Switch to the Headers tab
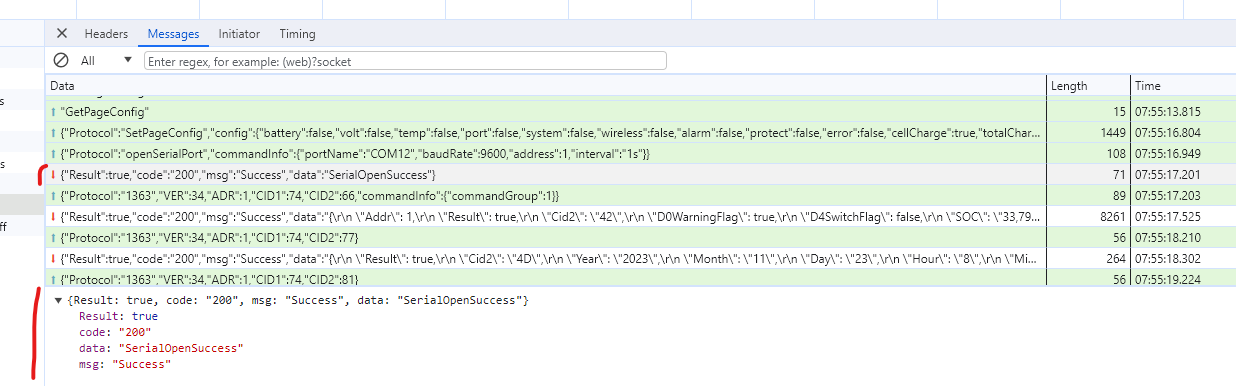The height and width of the screenshot is (386, 1236). pyautogui.click(x=105, y=34)
